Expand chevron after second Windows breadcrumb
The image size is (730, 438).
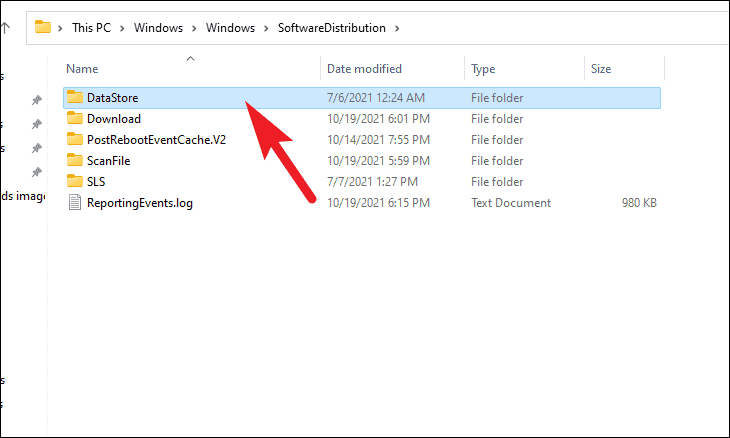click(266, 28)
